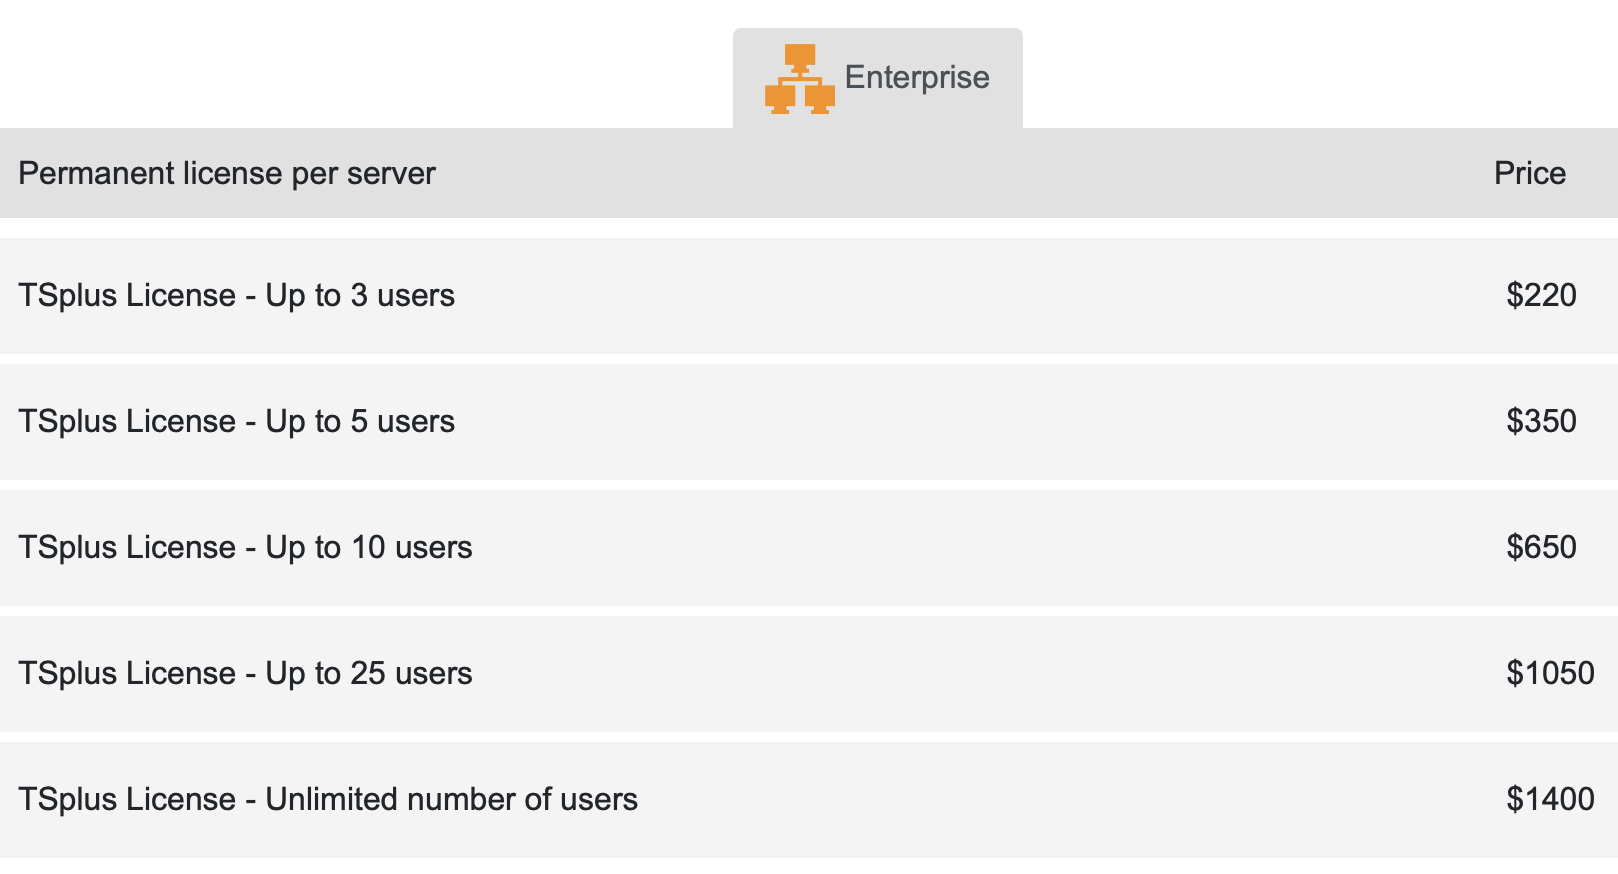Click the TSplus License text for 10 users

point(245,547)
